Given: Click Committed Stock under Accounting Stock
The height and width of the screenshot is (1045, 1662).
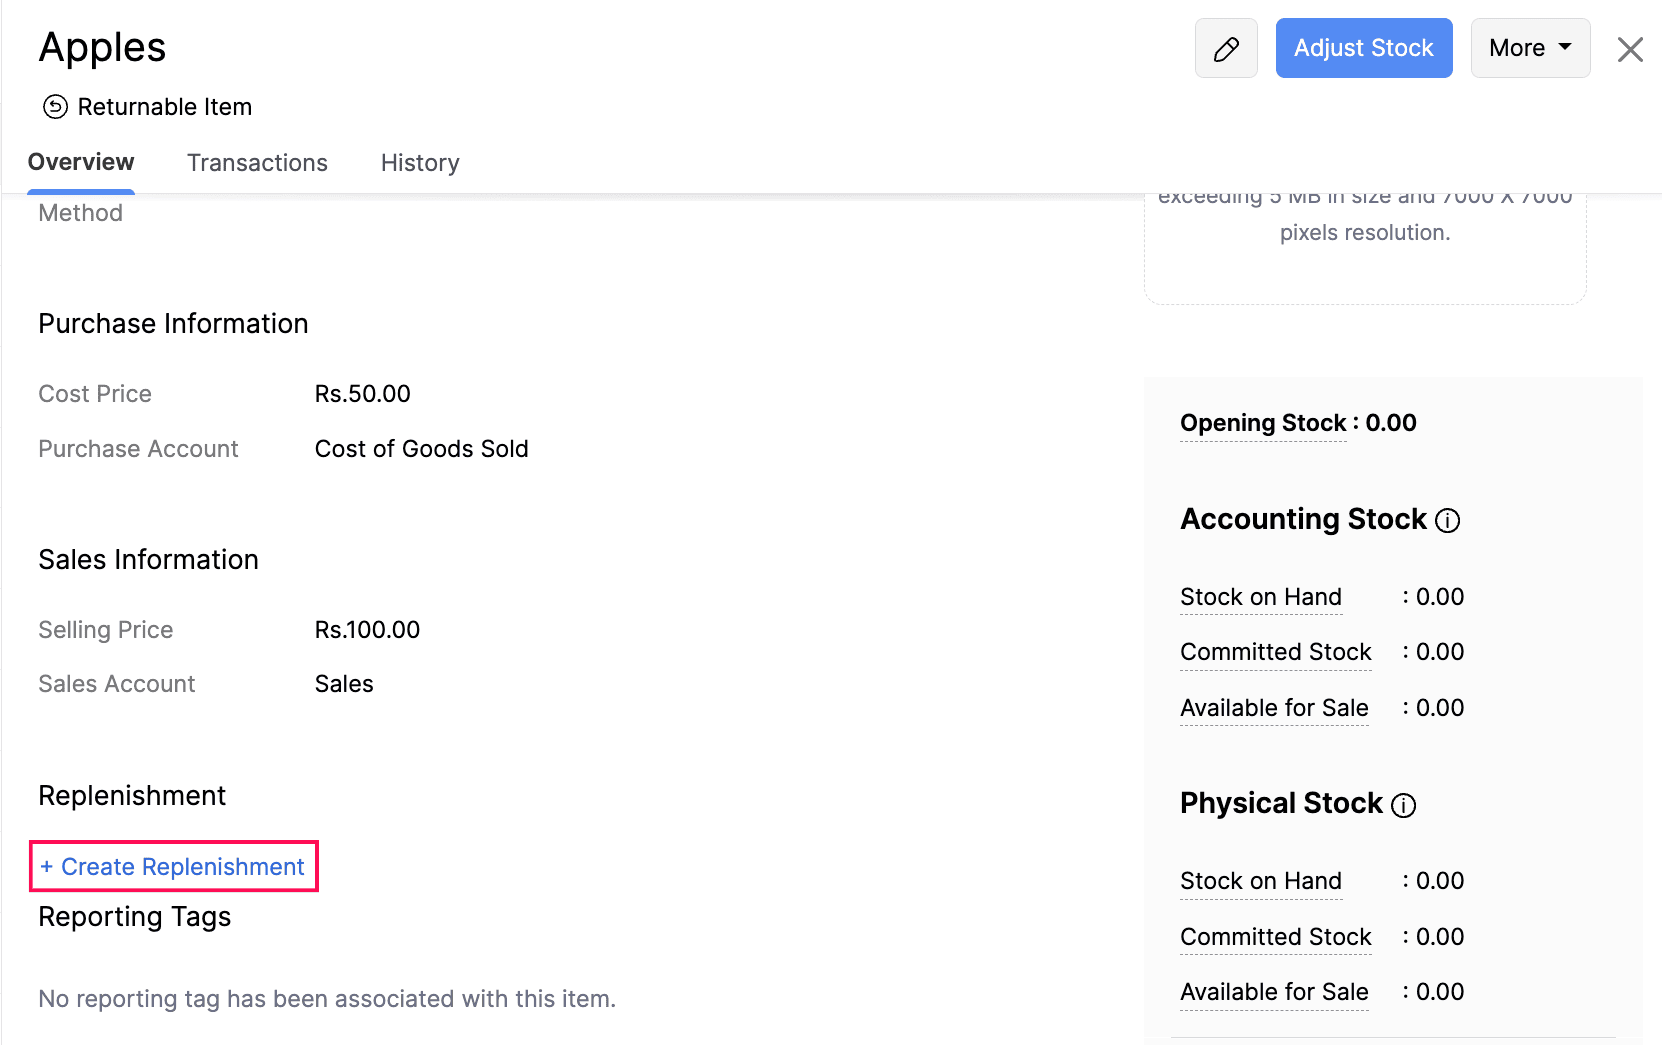Looking at the screenshot, I should (x=1275, y=652).
